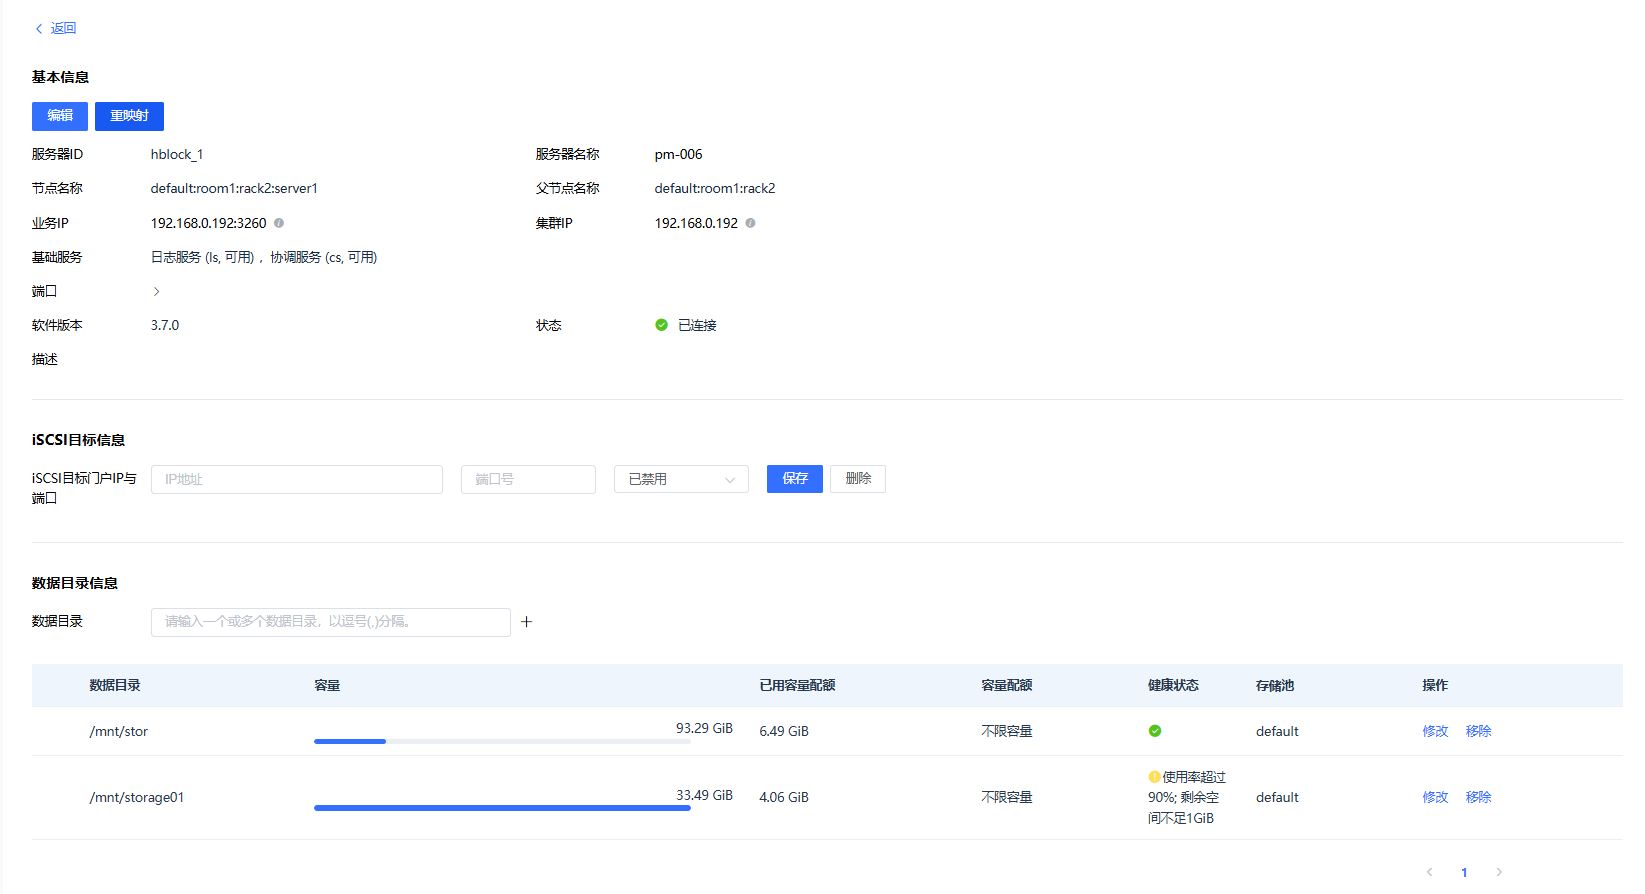The image size is (1645, 894).
Task: Click the plus icon to add data directory
Action: [527, 622]
